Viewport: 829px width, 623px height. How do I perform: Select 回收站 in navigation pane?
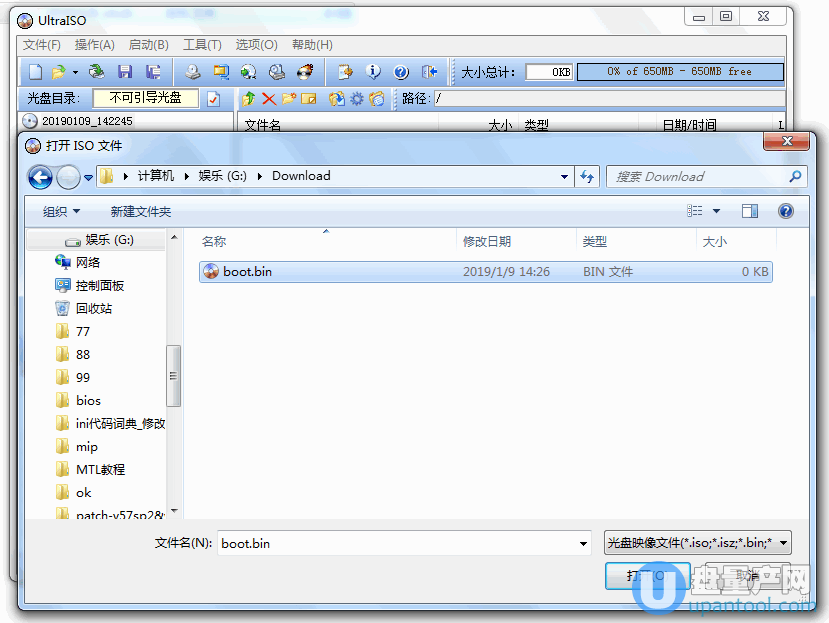click(94, 309)
